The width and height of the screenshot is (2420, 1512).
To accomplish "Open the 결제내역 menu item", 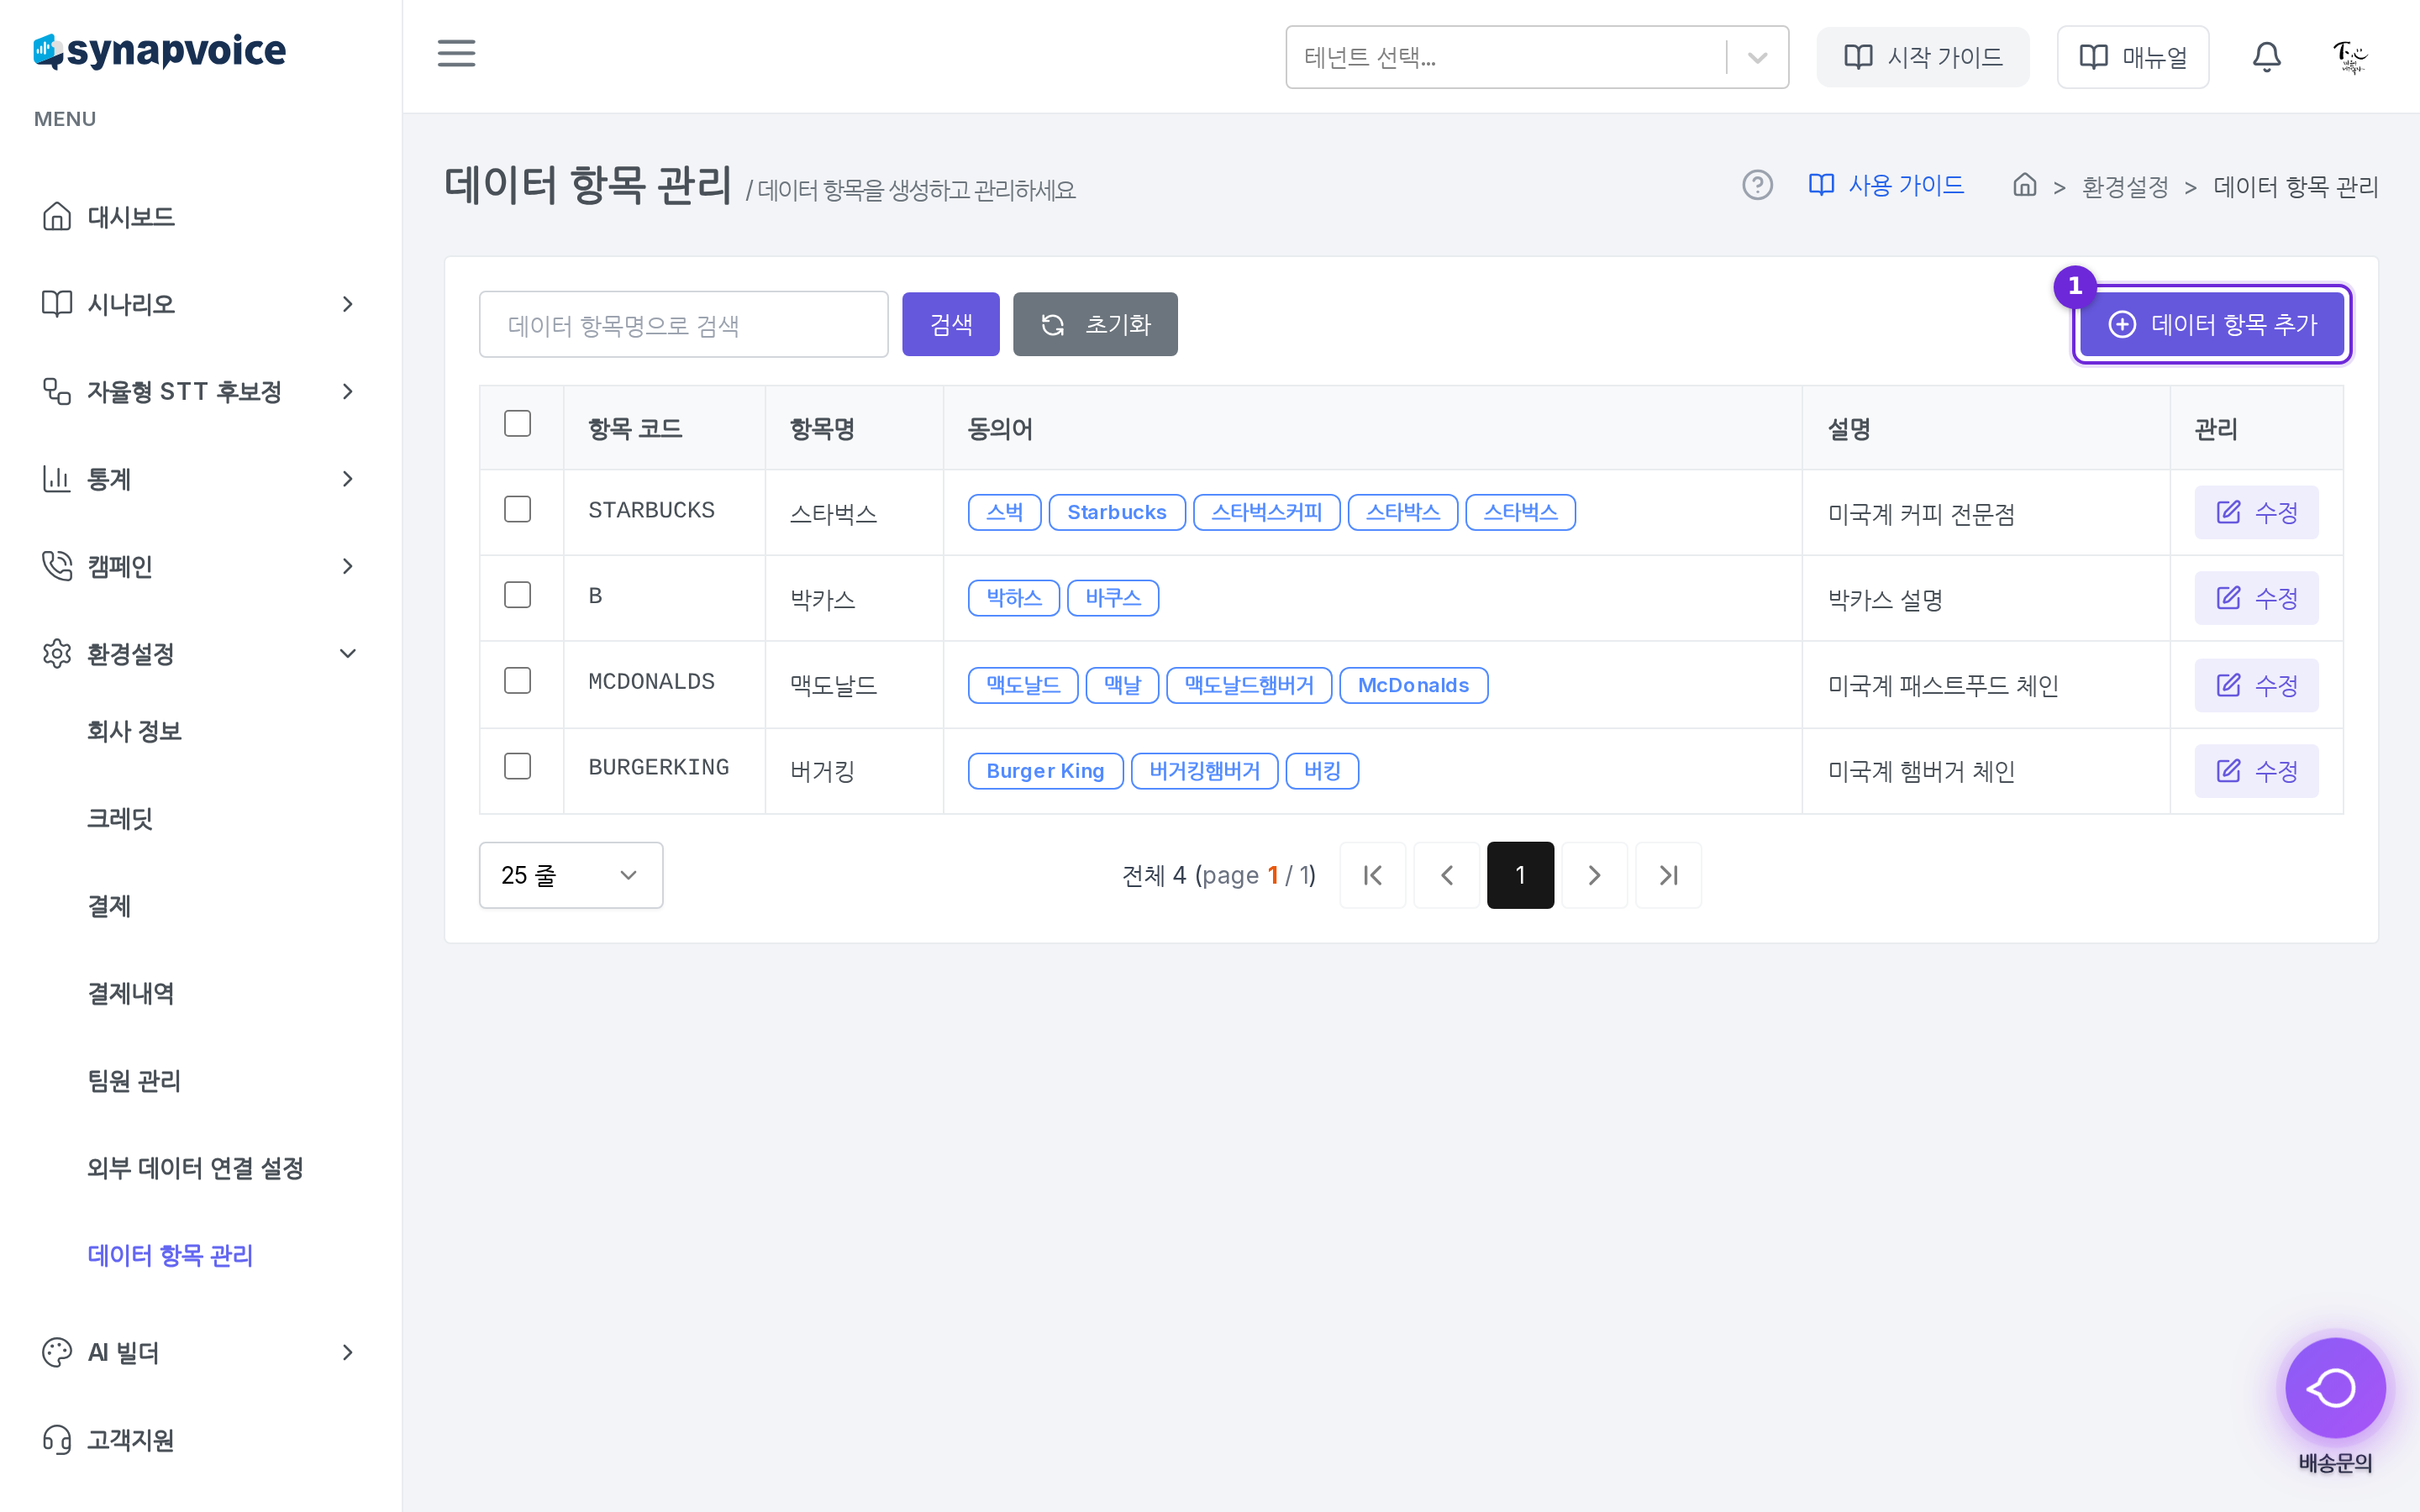I will tap(131, 993).
